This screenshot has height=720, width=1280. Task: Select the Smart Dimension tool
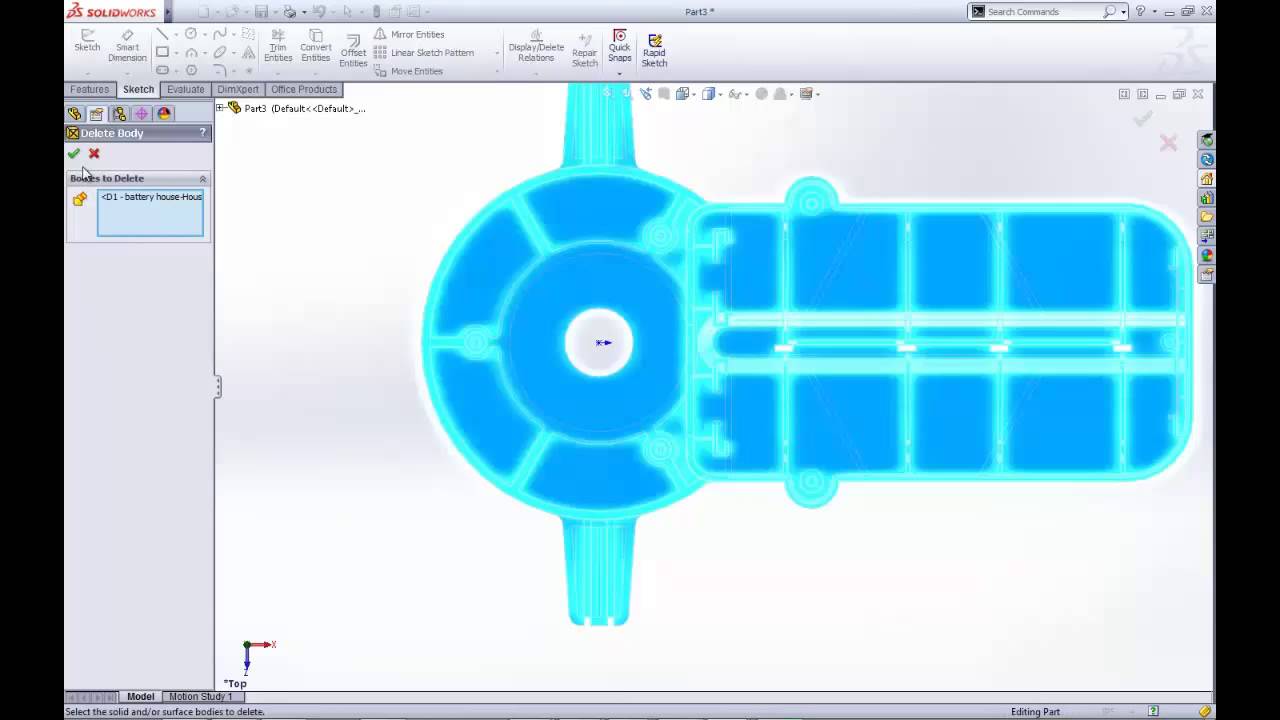(x=127, y=46)
